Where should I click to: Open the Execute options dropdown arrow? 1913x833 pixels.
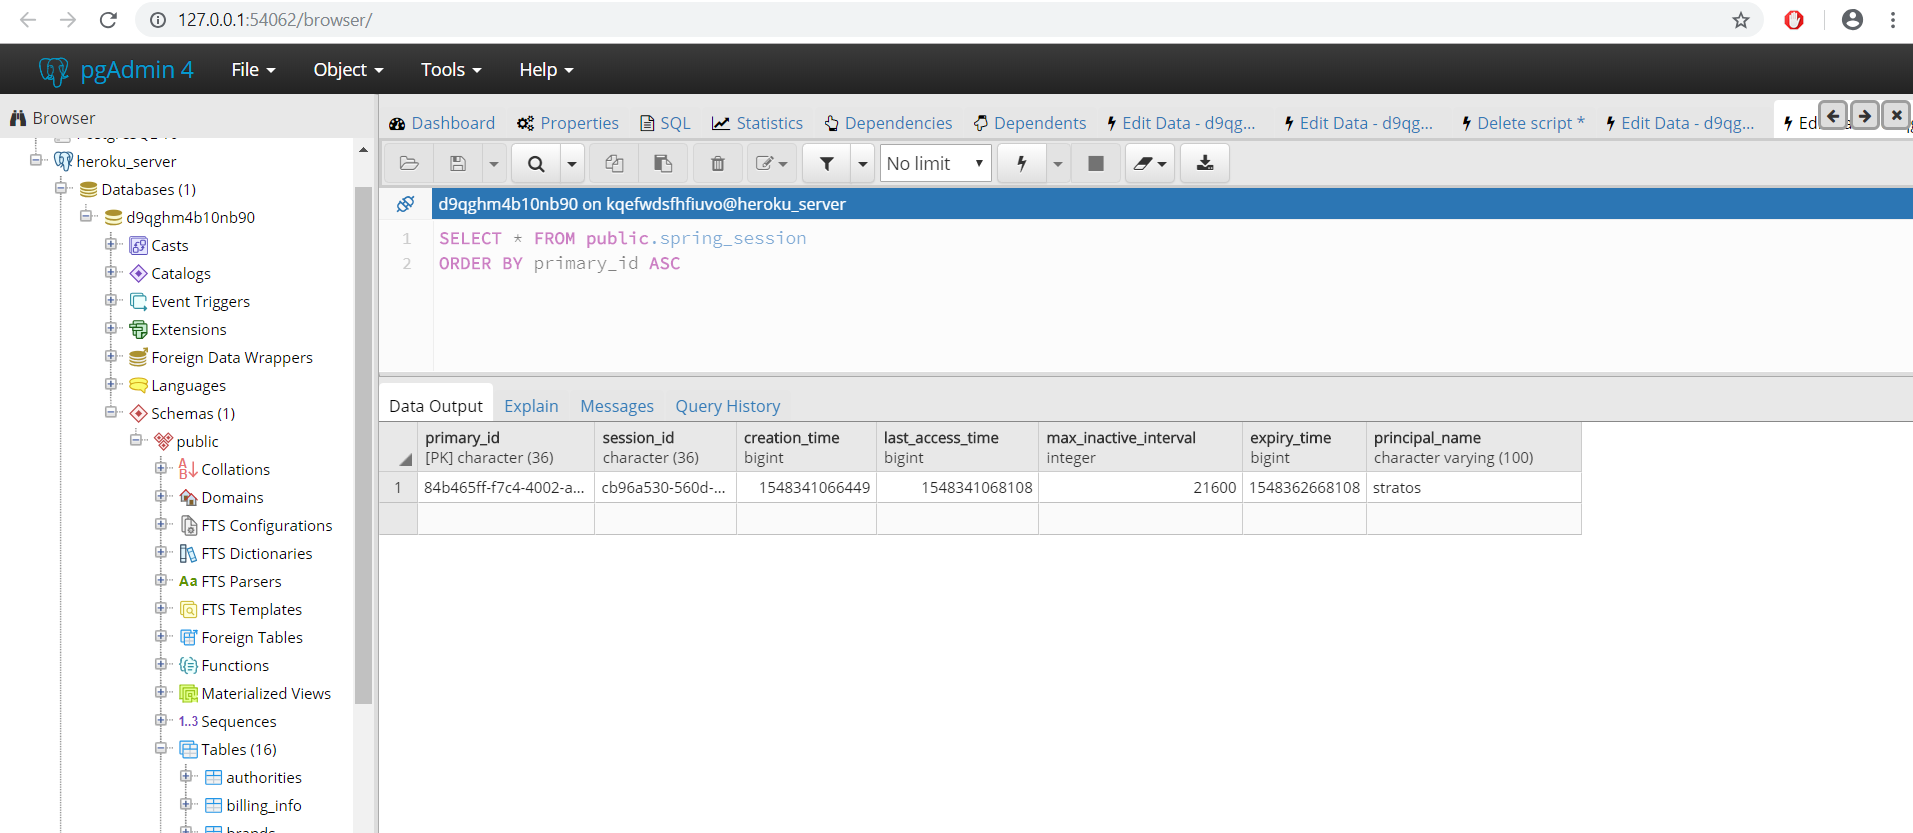tap(1057, 163)
